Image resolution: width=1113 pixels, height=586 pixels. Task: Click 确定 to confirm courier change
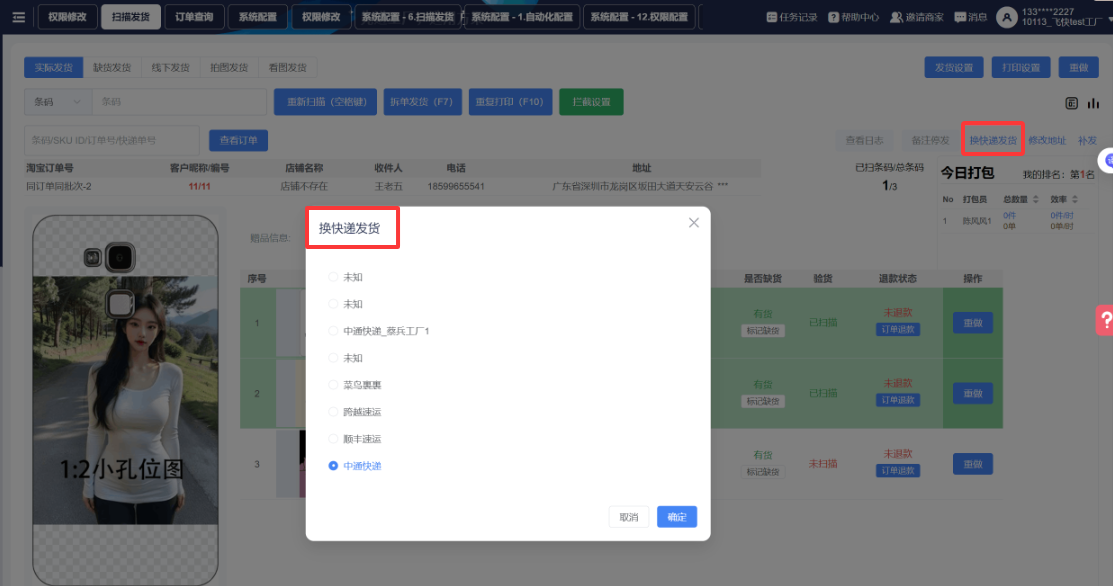coord(676,517)
